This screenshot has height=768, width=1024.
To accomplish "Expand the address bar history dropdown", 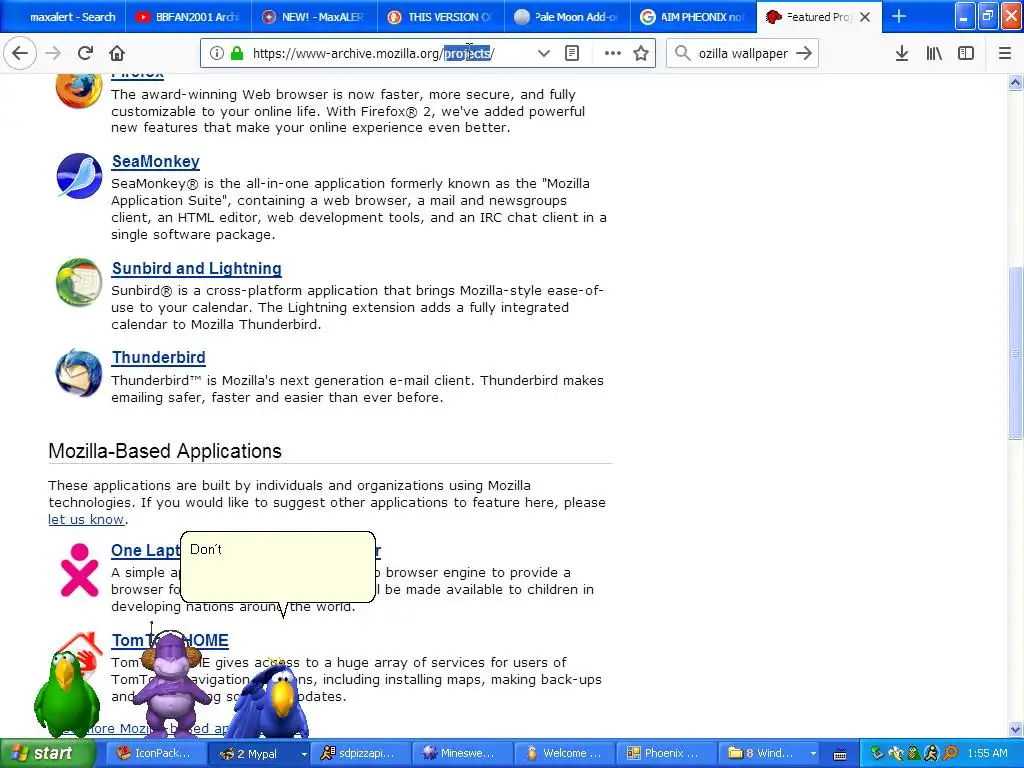I will coord(543,54).
